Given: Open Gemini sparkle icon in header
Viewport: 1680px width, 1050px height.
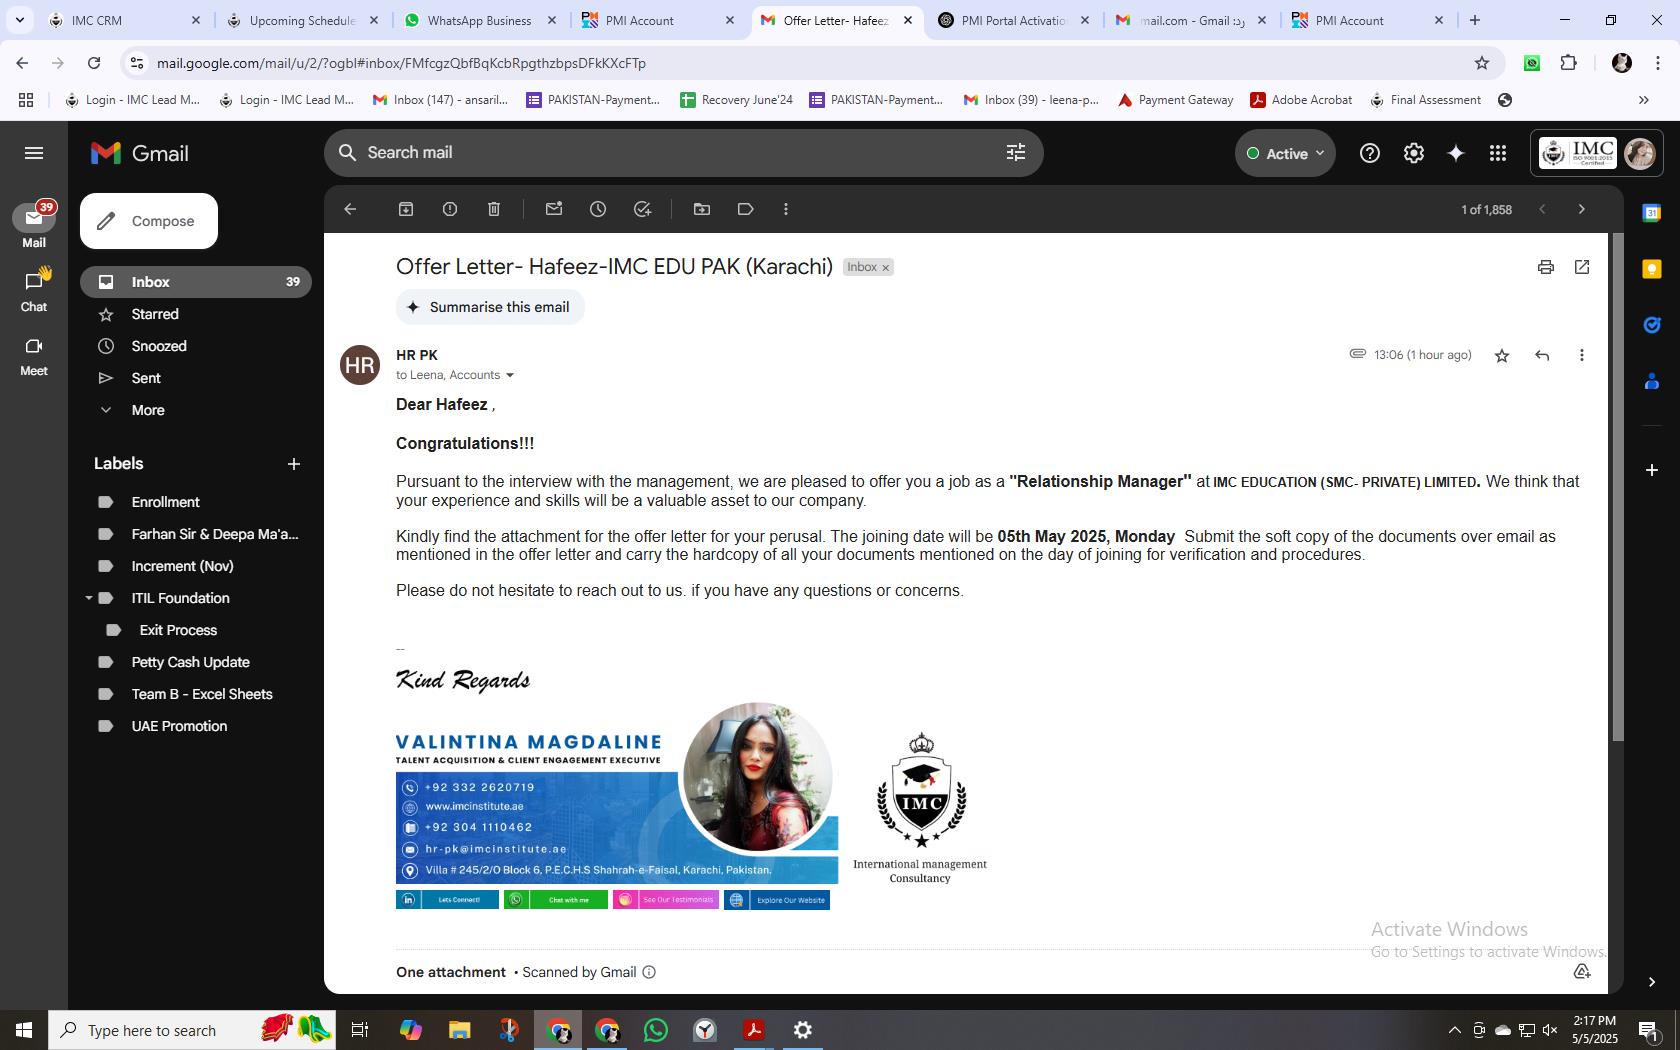Looking at the screenshot, I should pos(1456,153).
